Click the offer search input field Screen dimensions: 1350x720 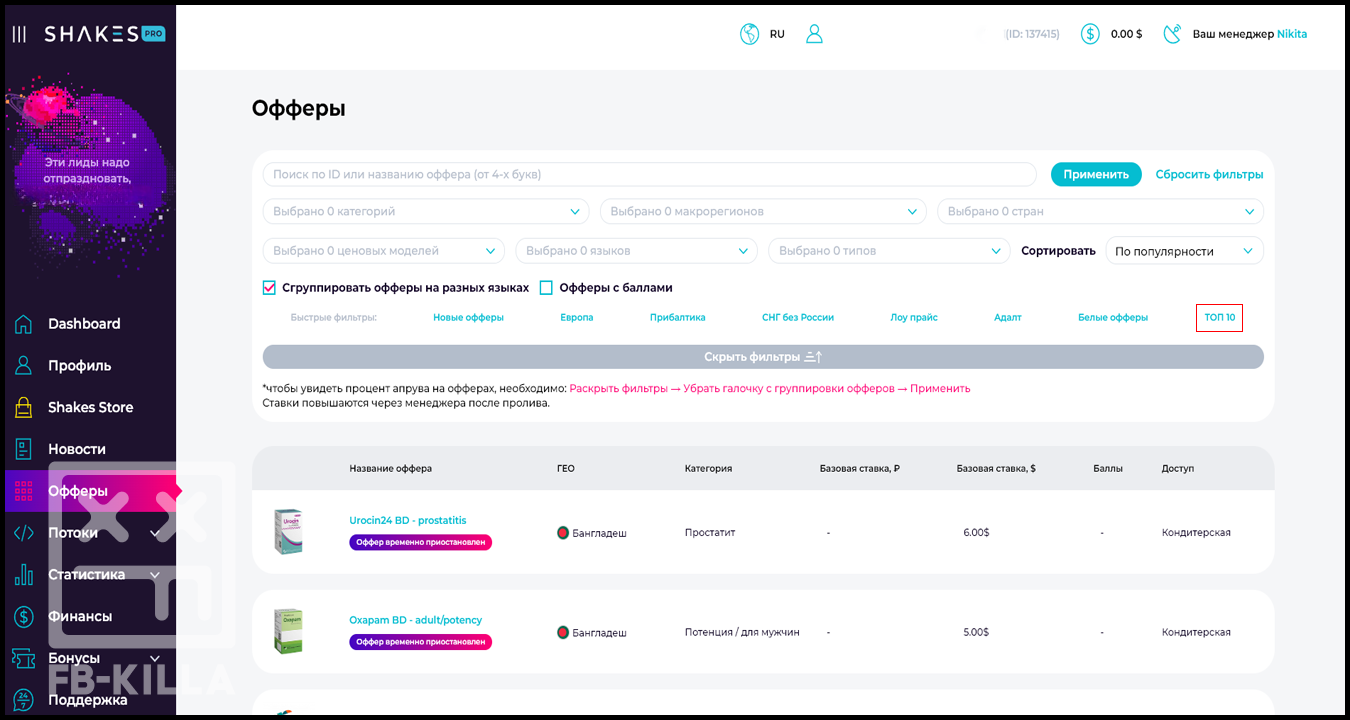point(649,175)
